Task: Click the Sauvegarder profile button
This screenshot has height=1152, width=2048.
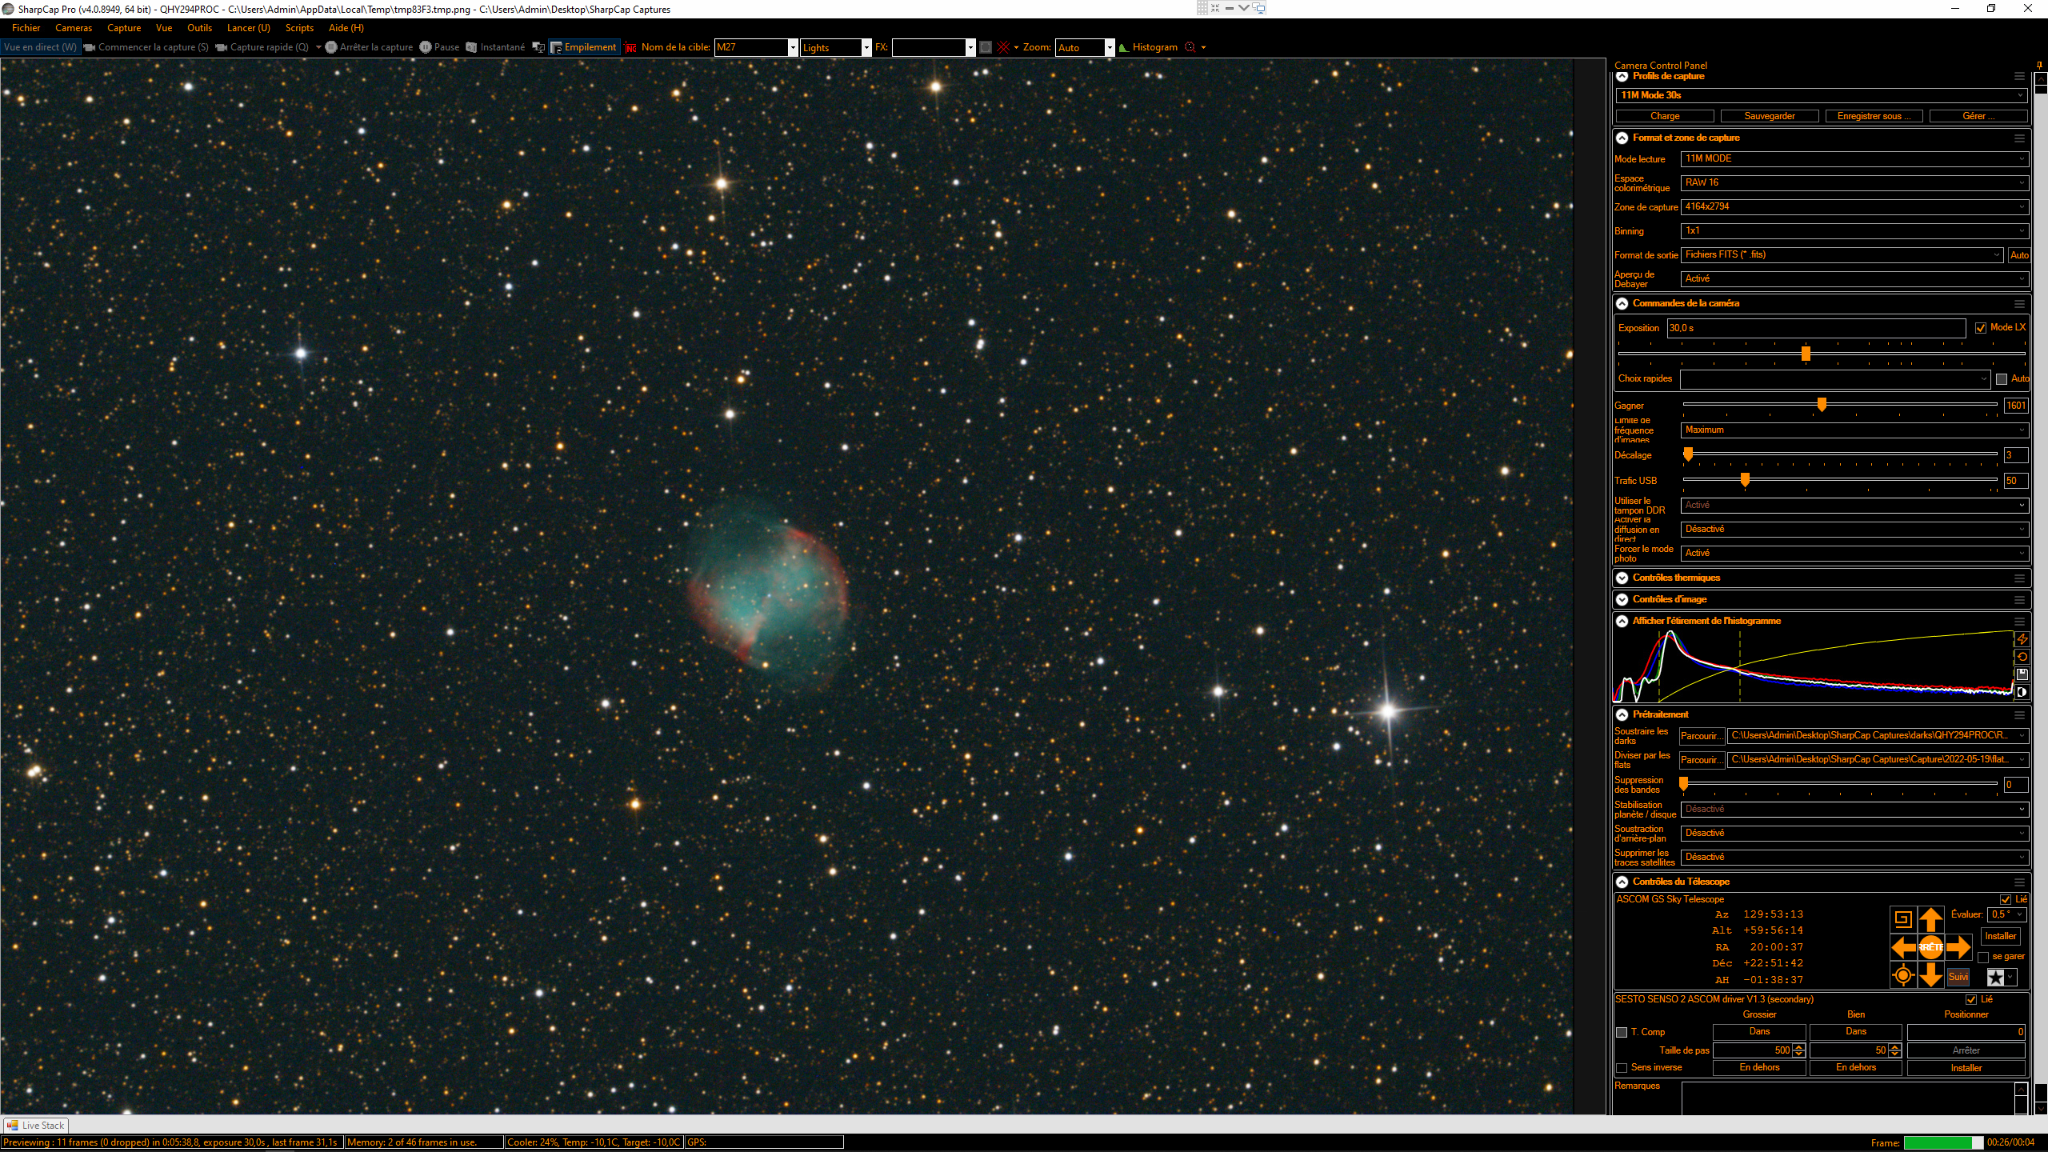Action: click(1769, 116)
